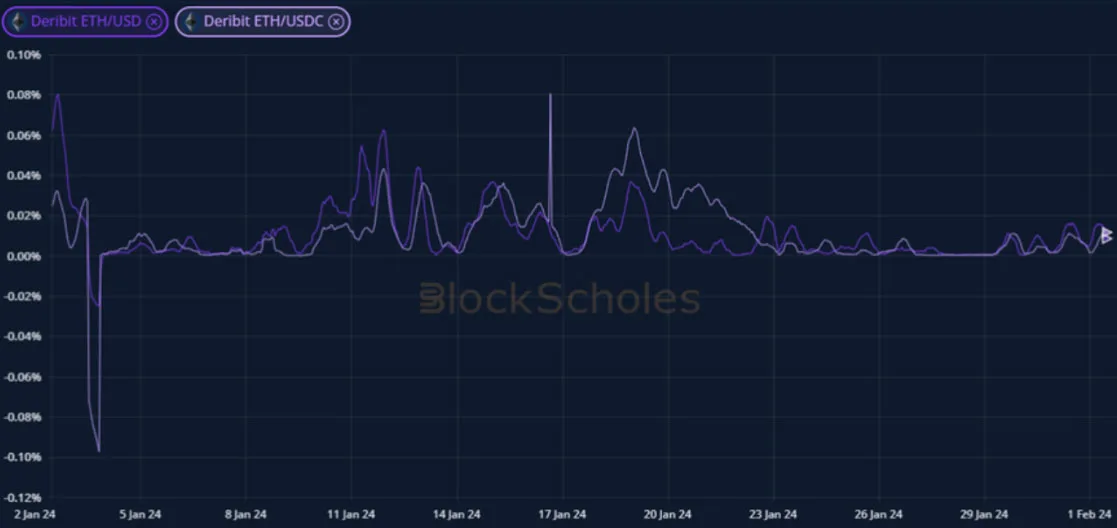Click the 17 Jan 24 date label

coord(563,514)
